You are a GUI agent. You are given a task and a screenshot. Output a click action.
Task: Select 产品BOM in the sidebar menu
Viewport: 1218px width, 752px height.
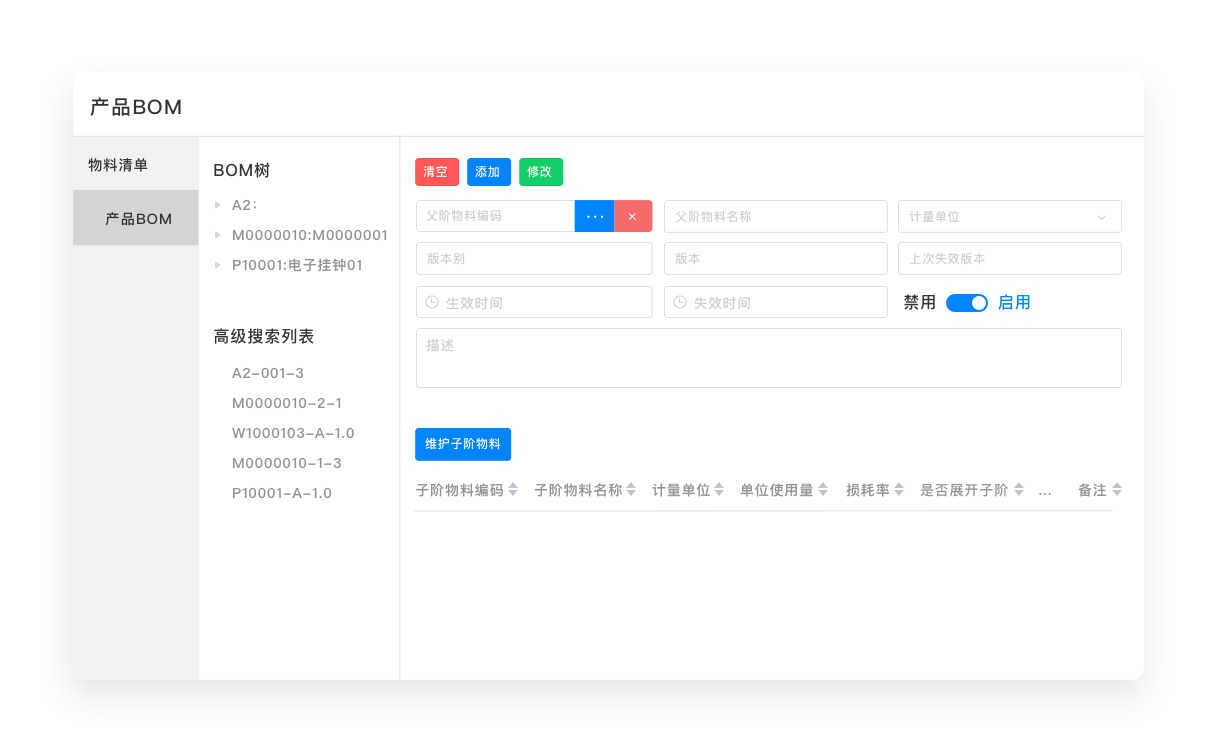(x=136, y=218)
